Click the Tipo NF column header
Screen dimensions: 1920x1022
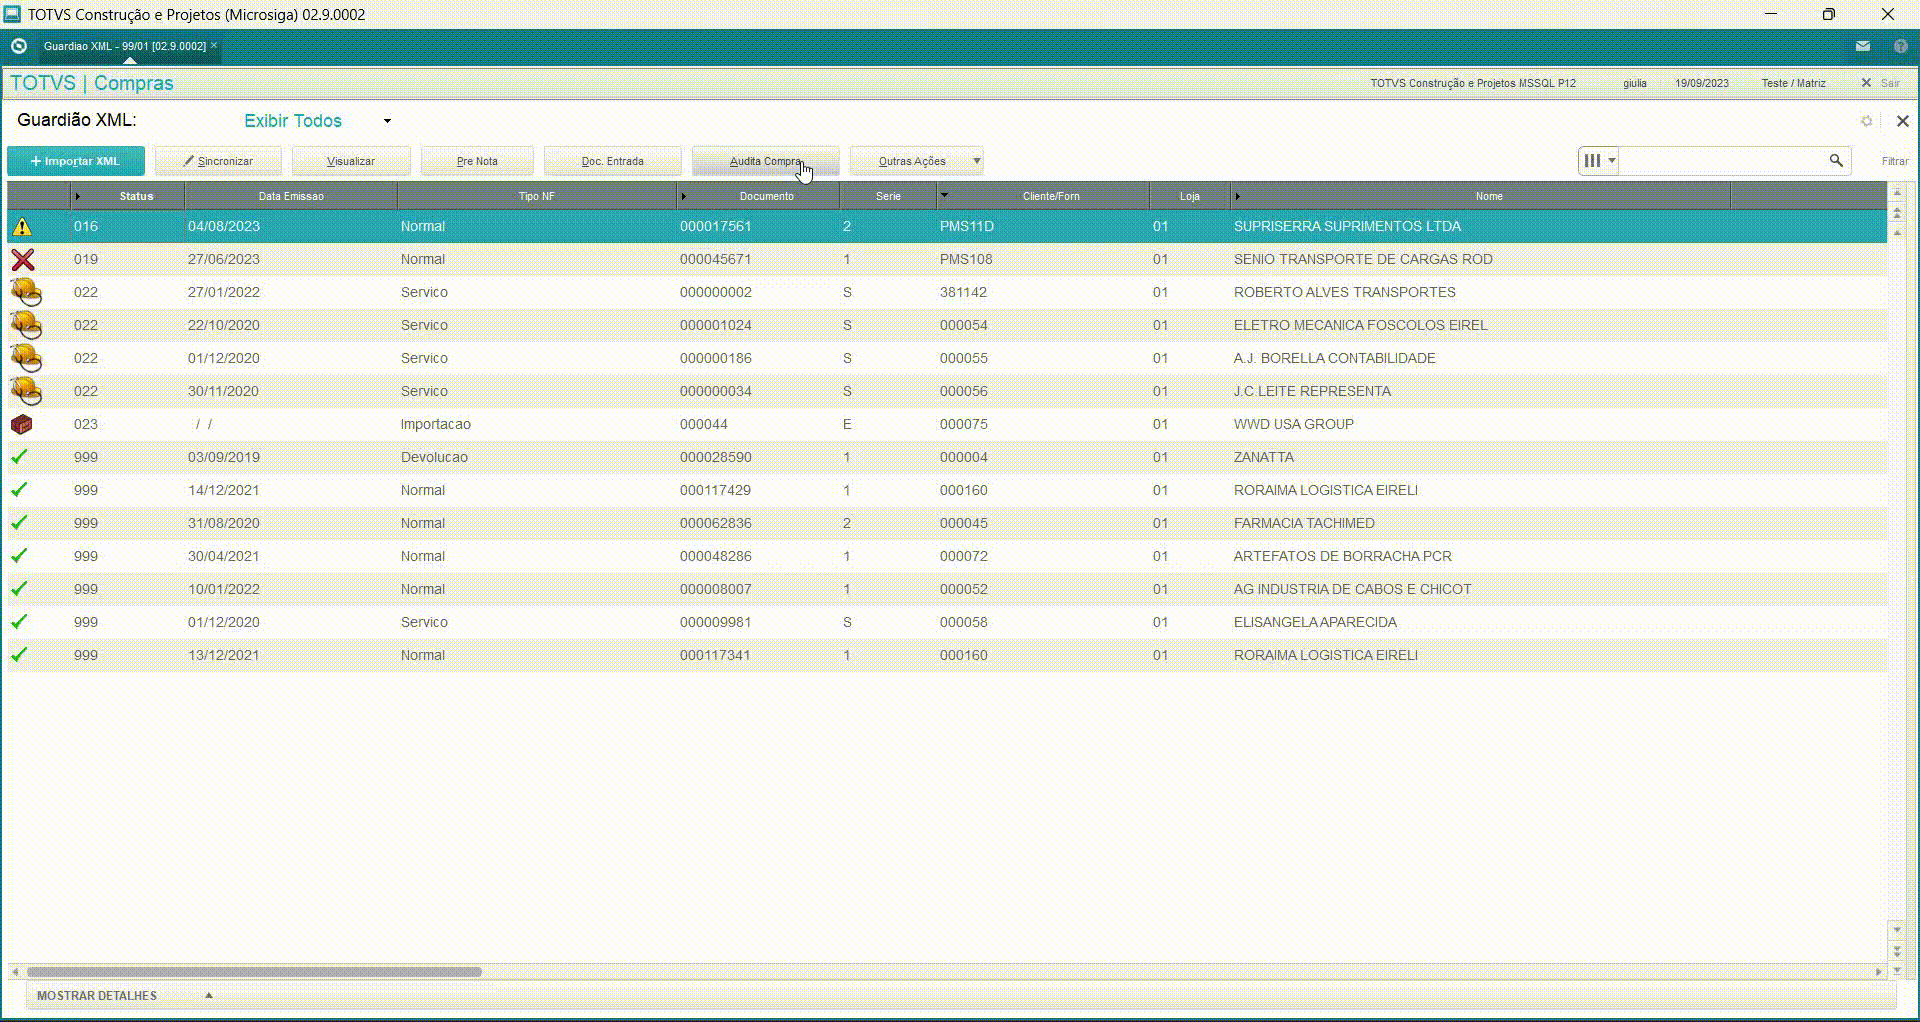click(x=536, y=196)
